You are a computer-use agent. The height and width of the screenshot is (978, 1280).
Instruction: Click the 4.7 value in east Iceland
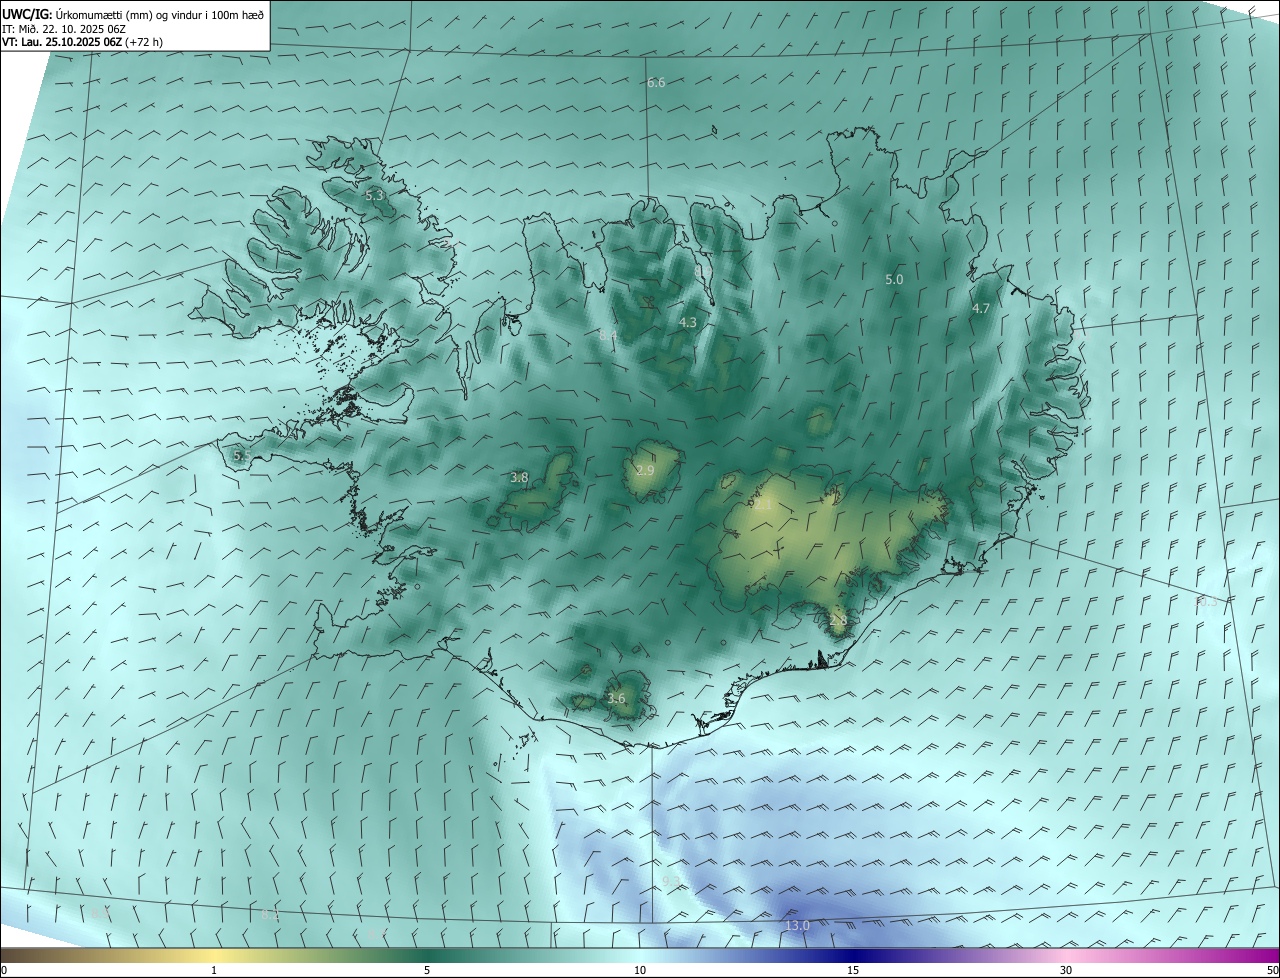coord(981,309)
